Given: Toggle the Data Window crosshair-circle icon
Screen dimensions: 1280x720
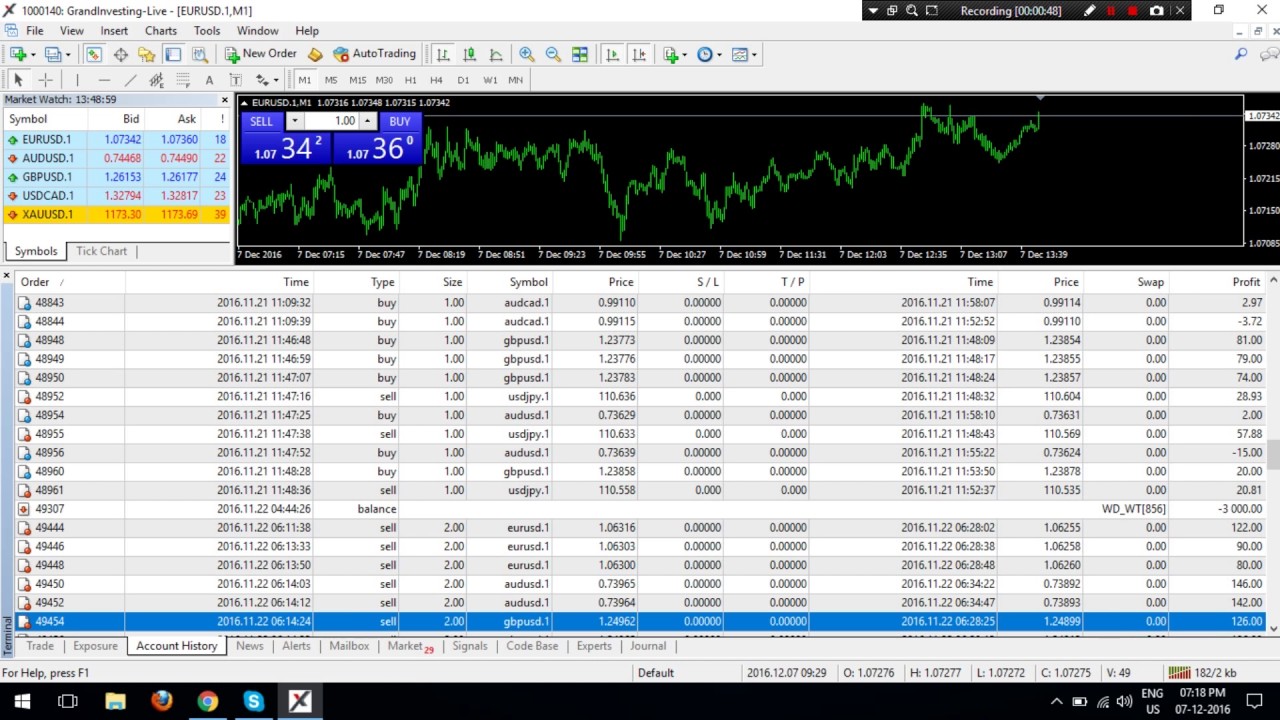Looking at the screenshot, I should [120, 55].
